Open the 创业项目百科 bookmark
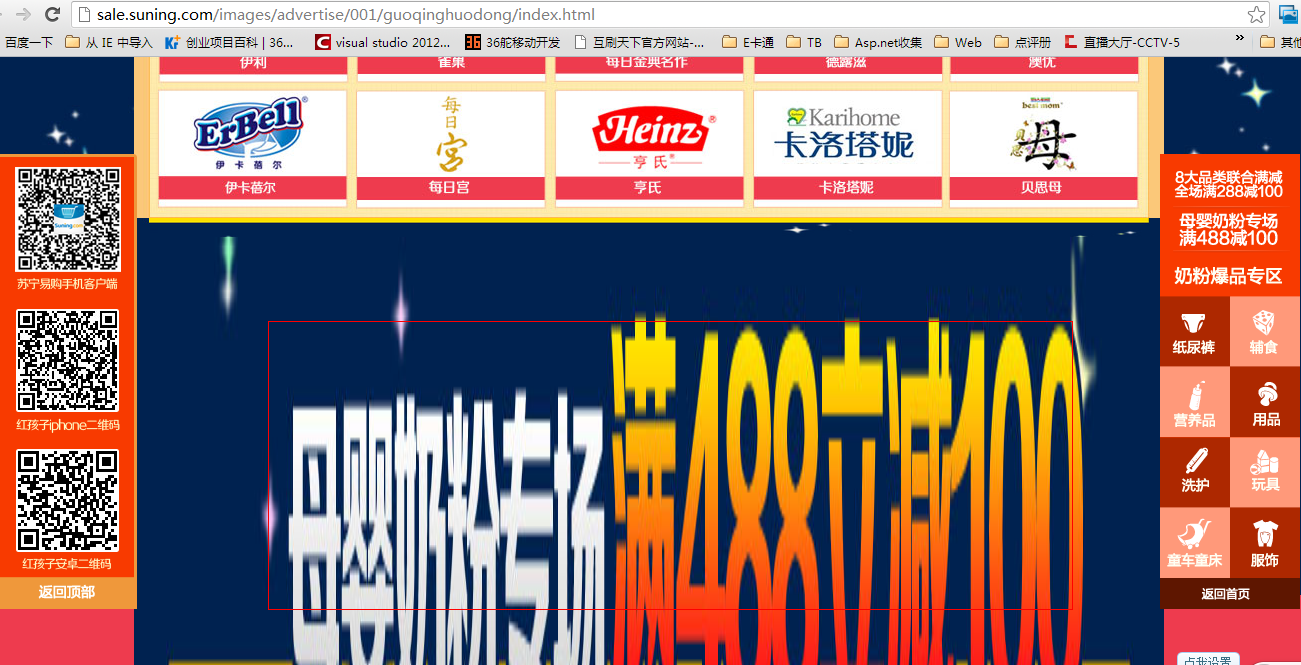Screen dimensions: 1301x665 (x=230, y=42)
